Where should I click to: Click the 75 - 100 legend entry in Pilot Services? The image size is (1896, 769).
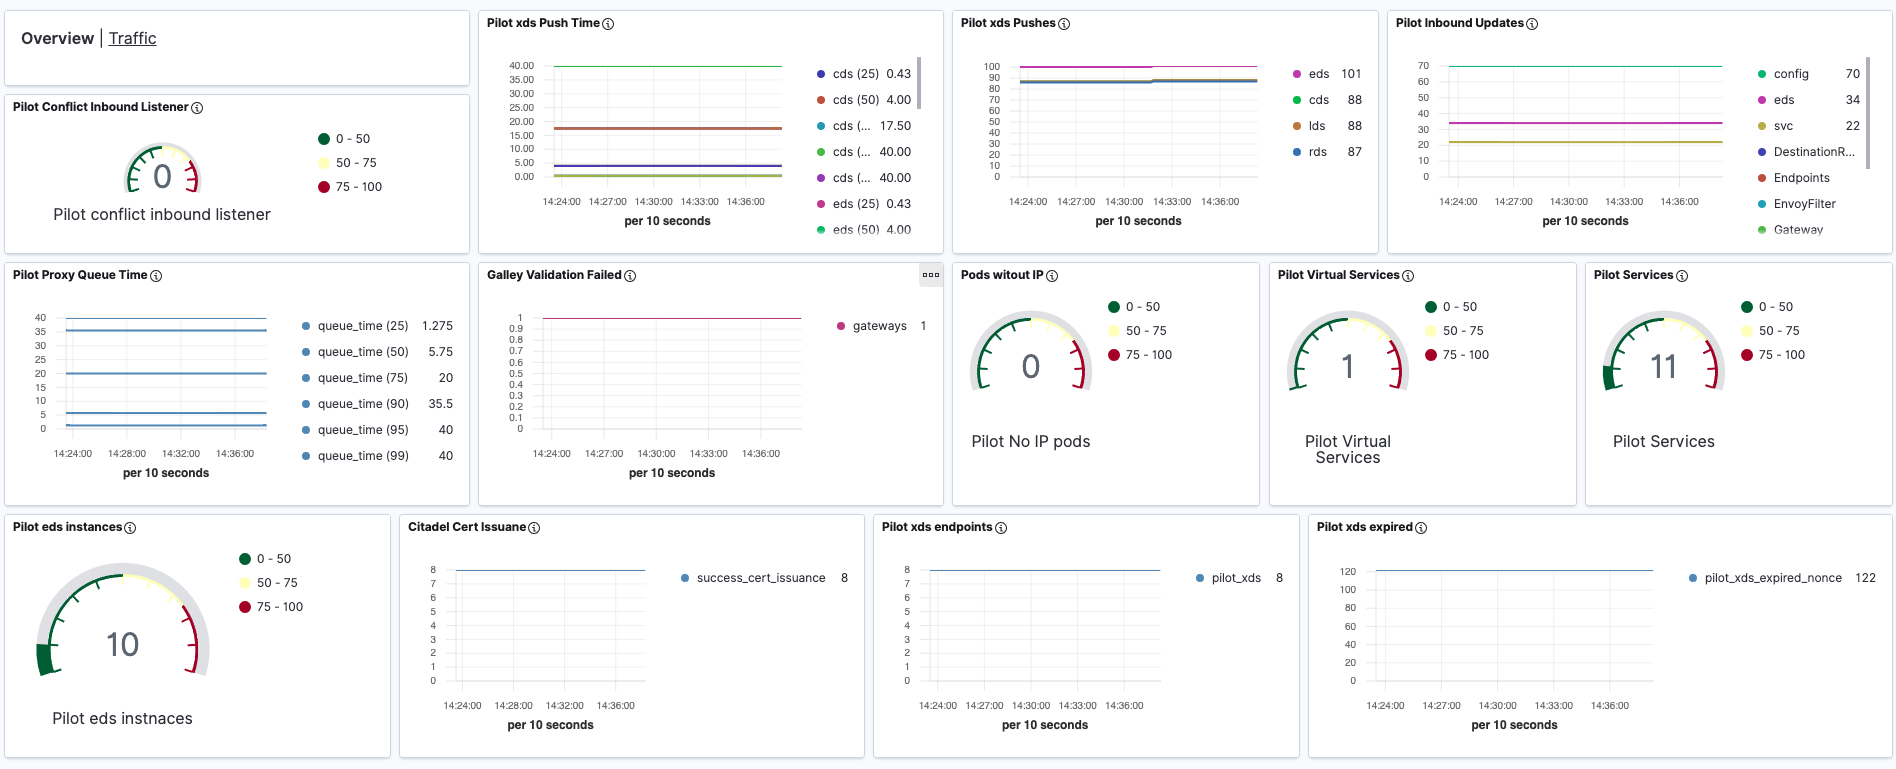point(1781,355)
